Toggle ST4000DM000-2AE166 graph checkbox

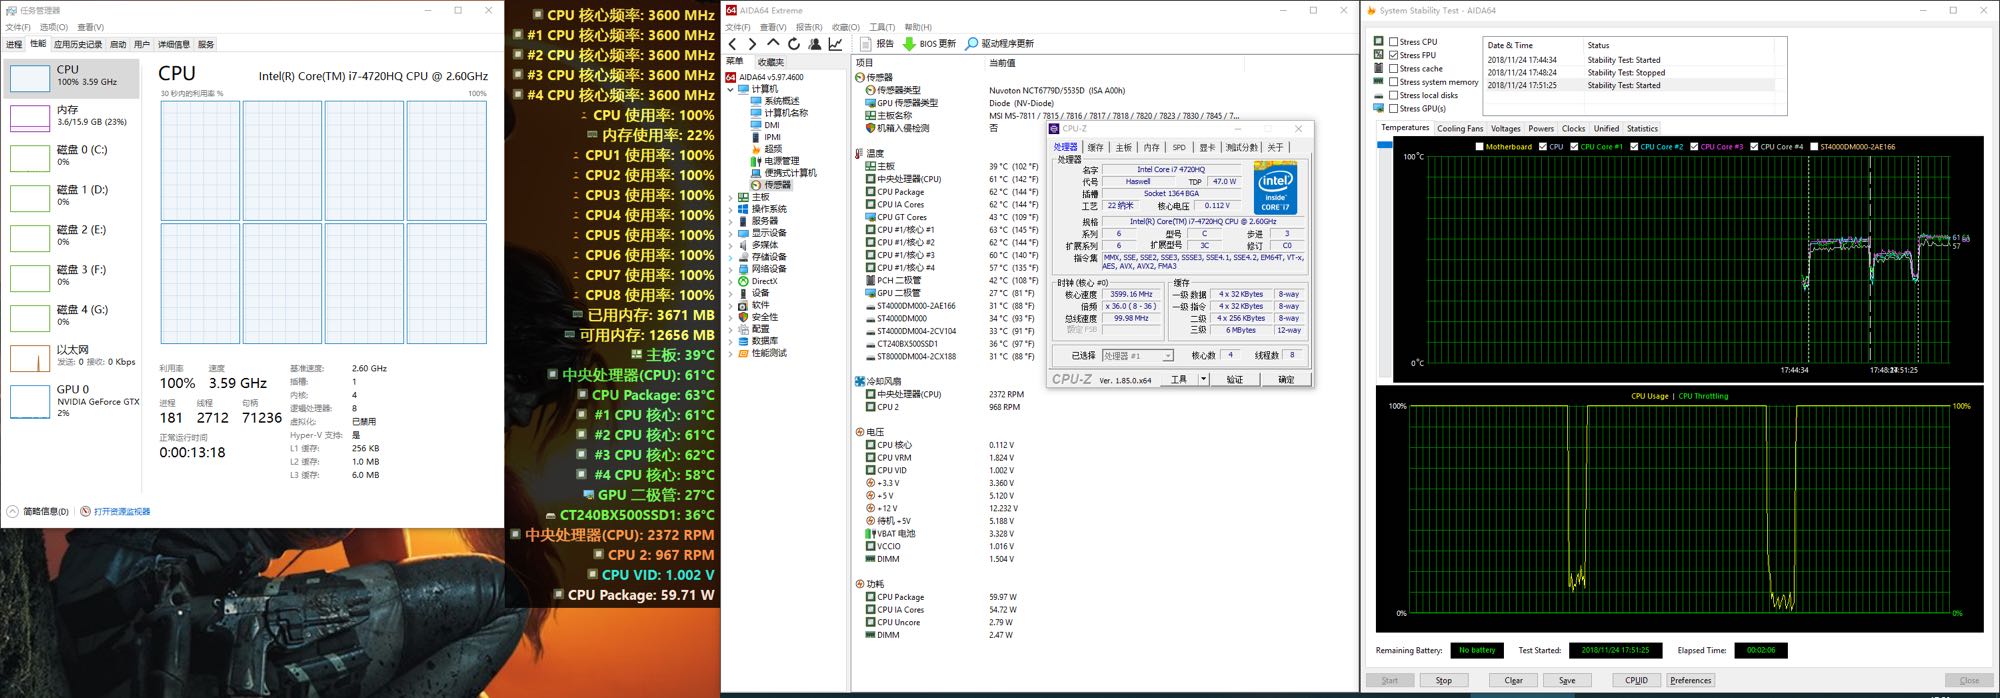coord(1814,147)
